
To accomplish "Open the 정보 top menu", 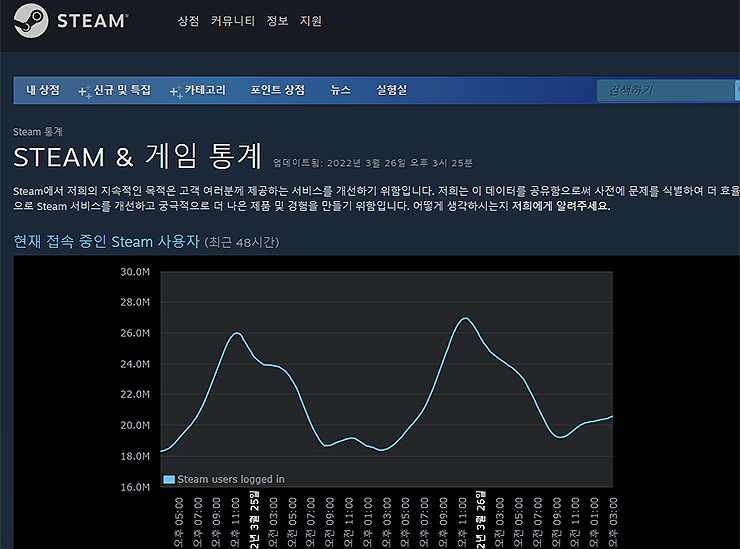I will point(277,21).
